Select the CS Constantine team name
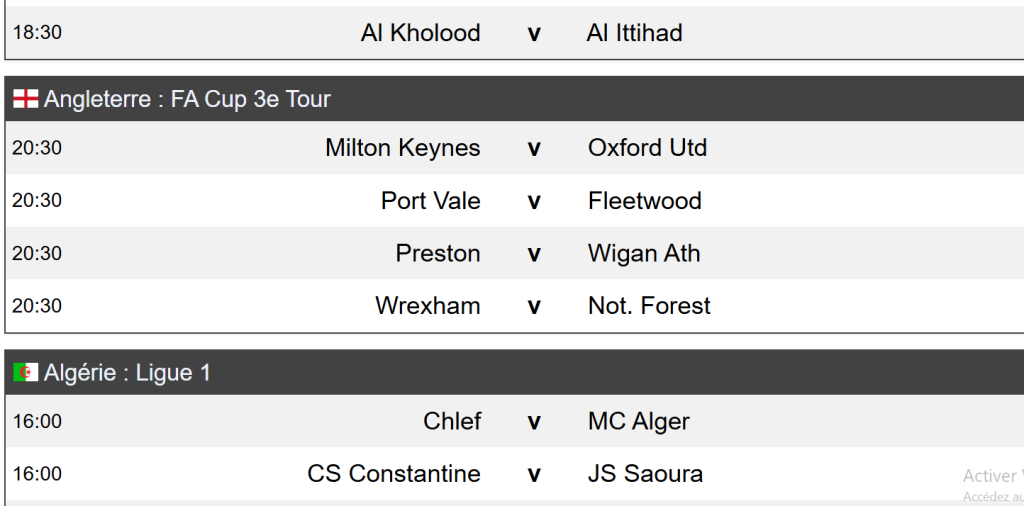This screenshot has width=1024, height=506. coord(394,474)
